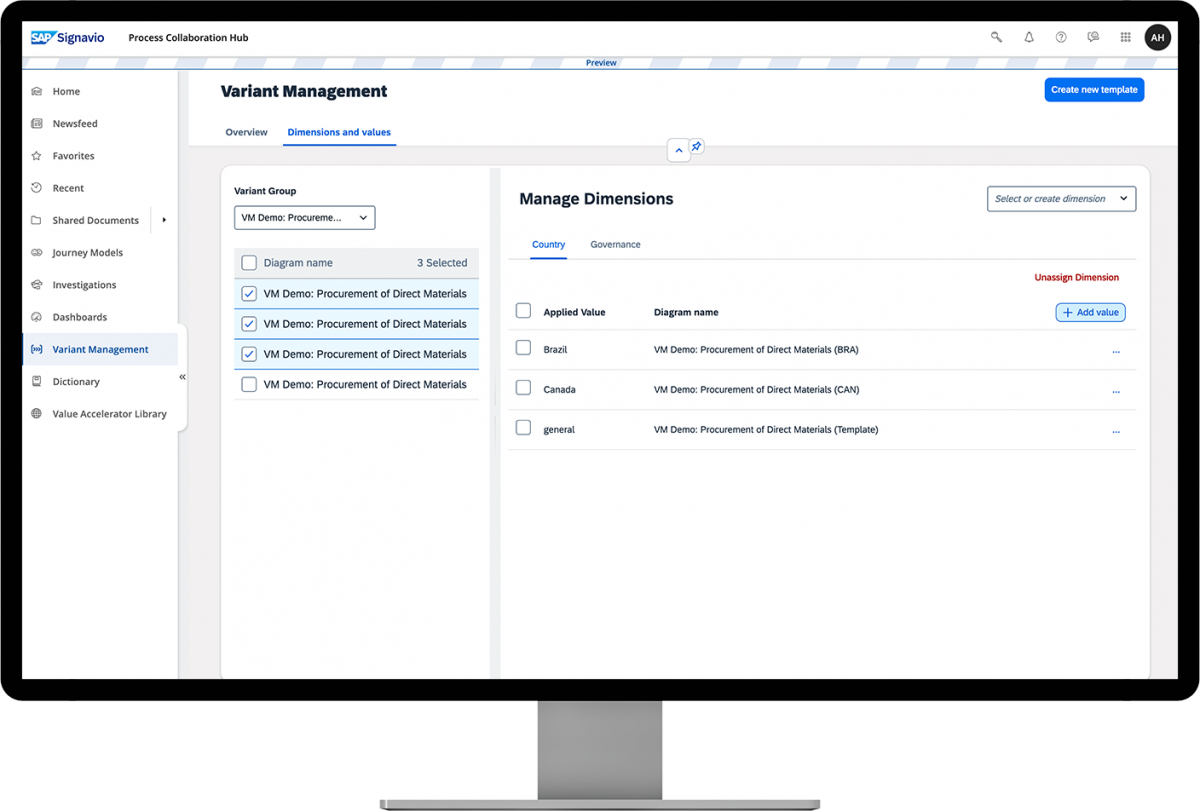Open the Select or create dimension dropdown
Screen dimensions: 1200x811
pos(1061,198)
